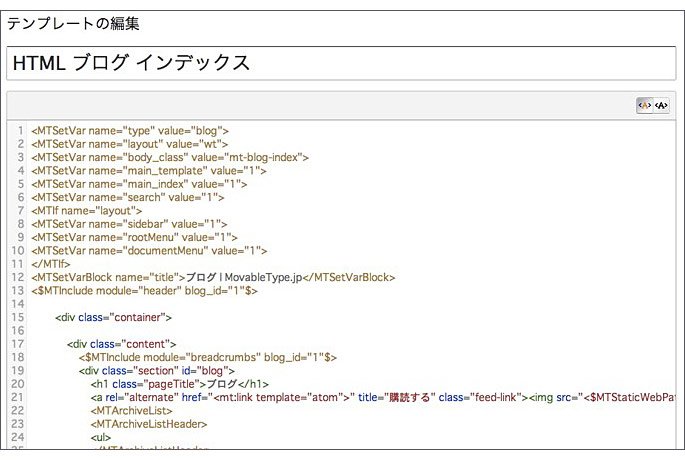Place cursor on MTSetVar name="type" value="blog" line
Viewport: 685px width, 460px height.
[x=130, y=131]
